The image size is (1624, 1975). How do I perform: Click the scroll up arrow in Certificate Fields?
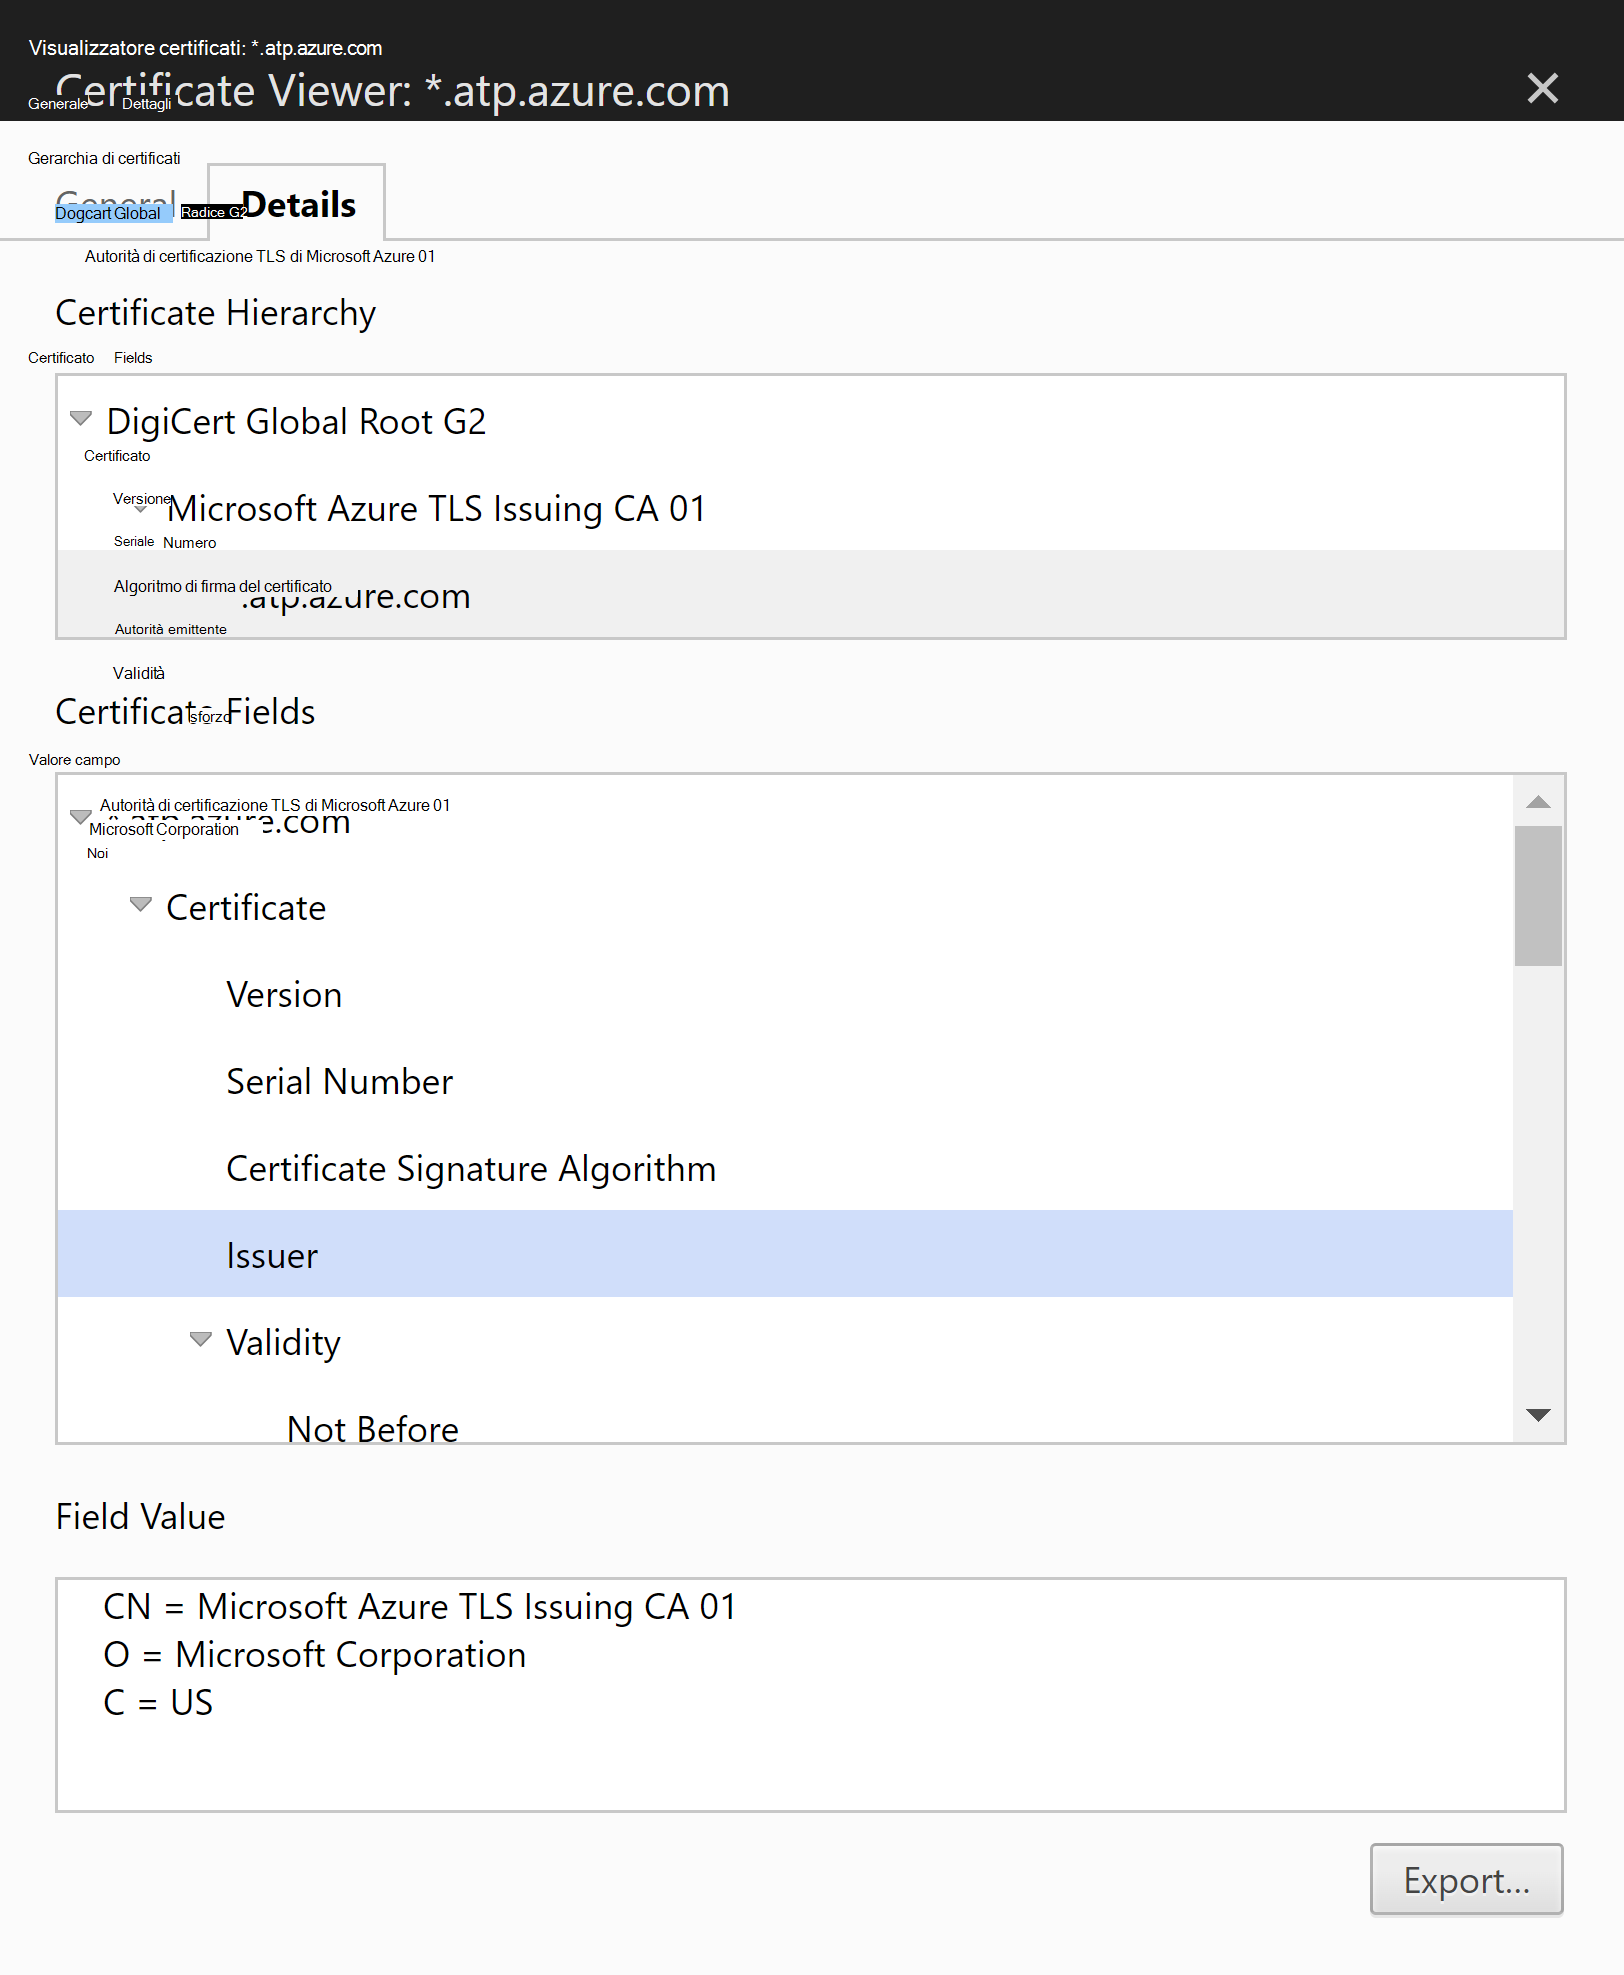pos(1538,801)
